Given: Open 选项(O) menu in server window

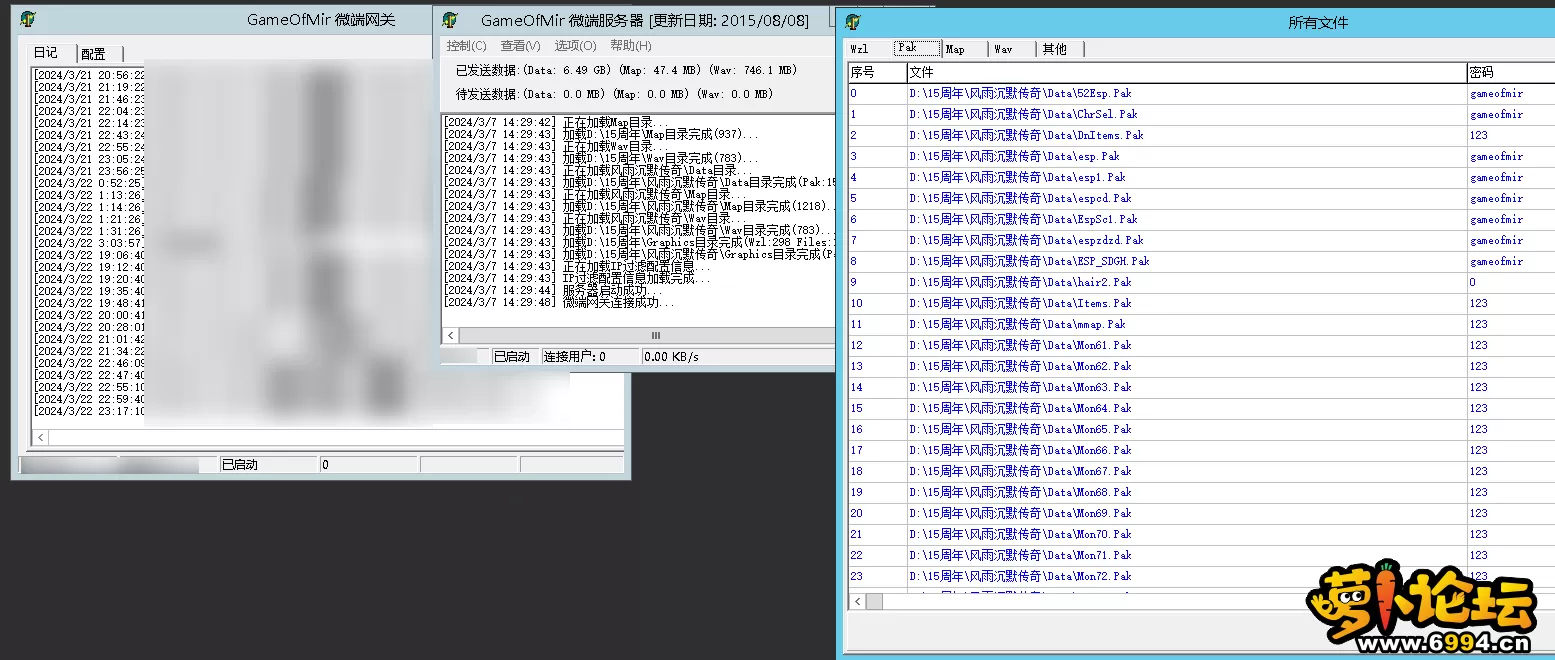Looking at the screenshot, I should (575, 46).
